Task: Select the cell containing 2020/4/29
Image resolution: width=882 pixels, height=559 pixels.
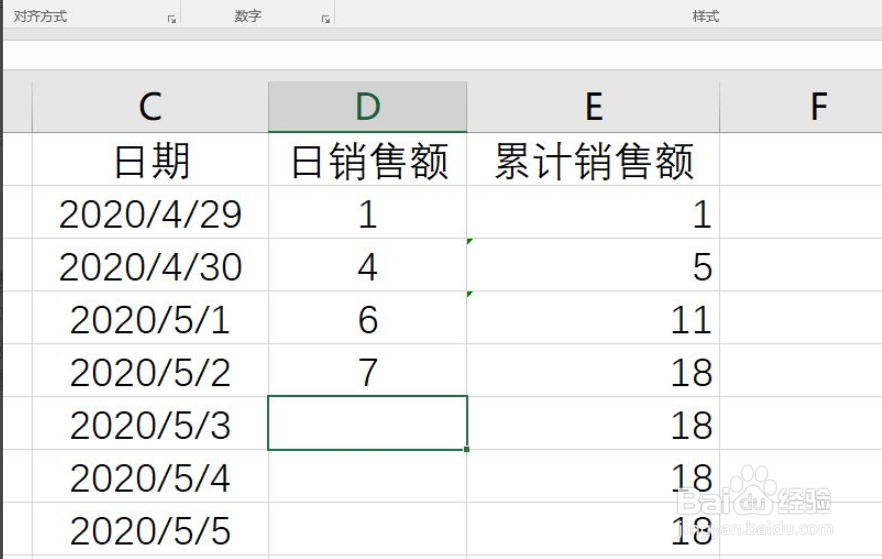Action: 150,213
